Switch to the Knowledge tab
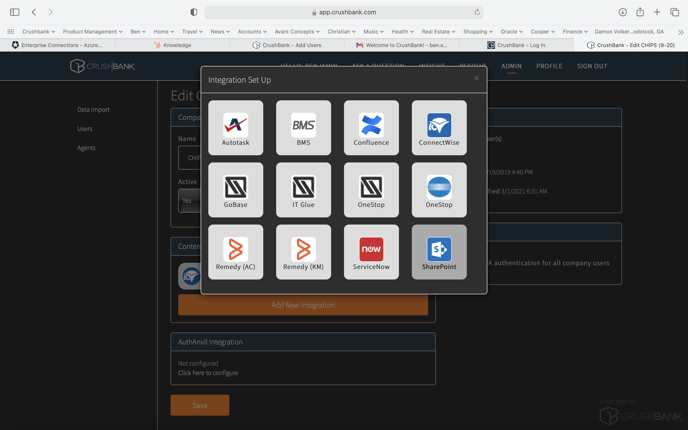 click(172, 45)
